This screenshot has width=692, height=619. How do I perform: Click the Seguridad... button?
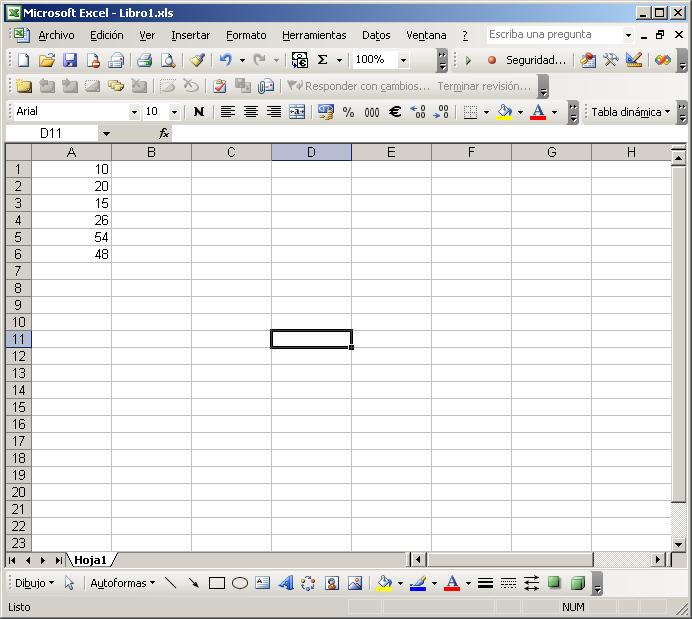(535, 60)
